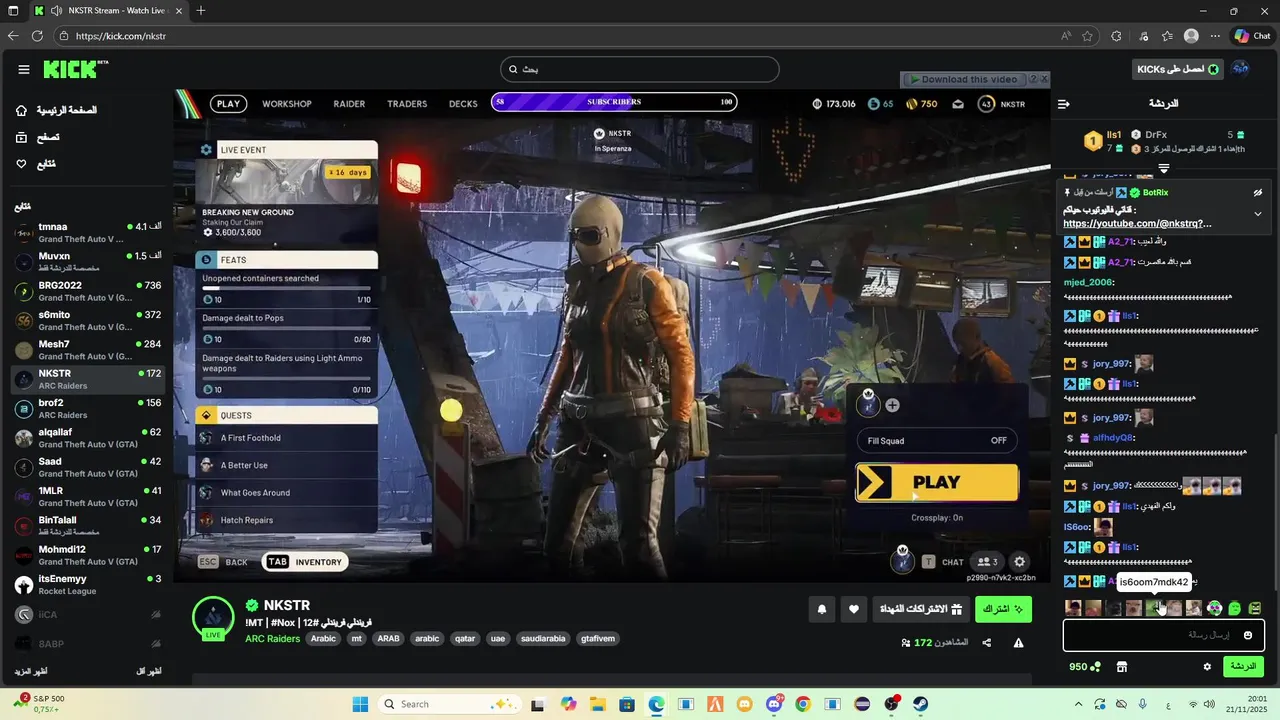Report the stream warning icon
Viewport: 1280px width, 720px height.
click(x=1018, y=643)
